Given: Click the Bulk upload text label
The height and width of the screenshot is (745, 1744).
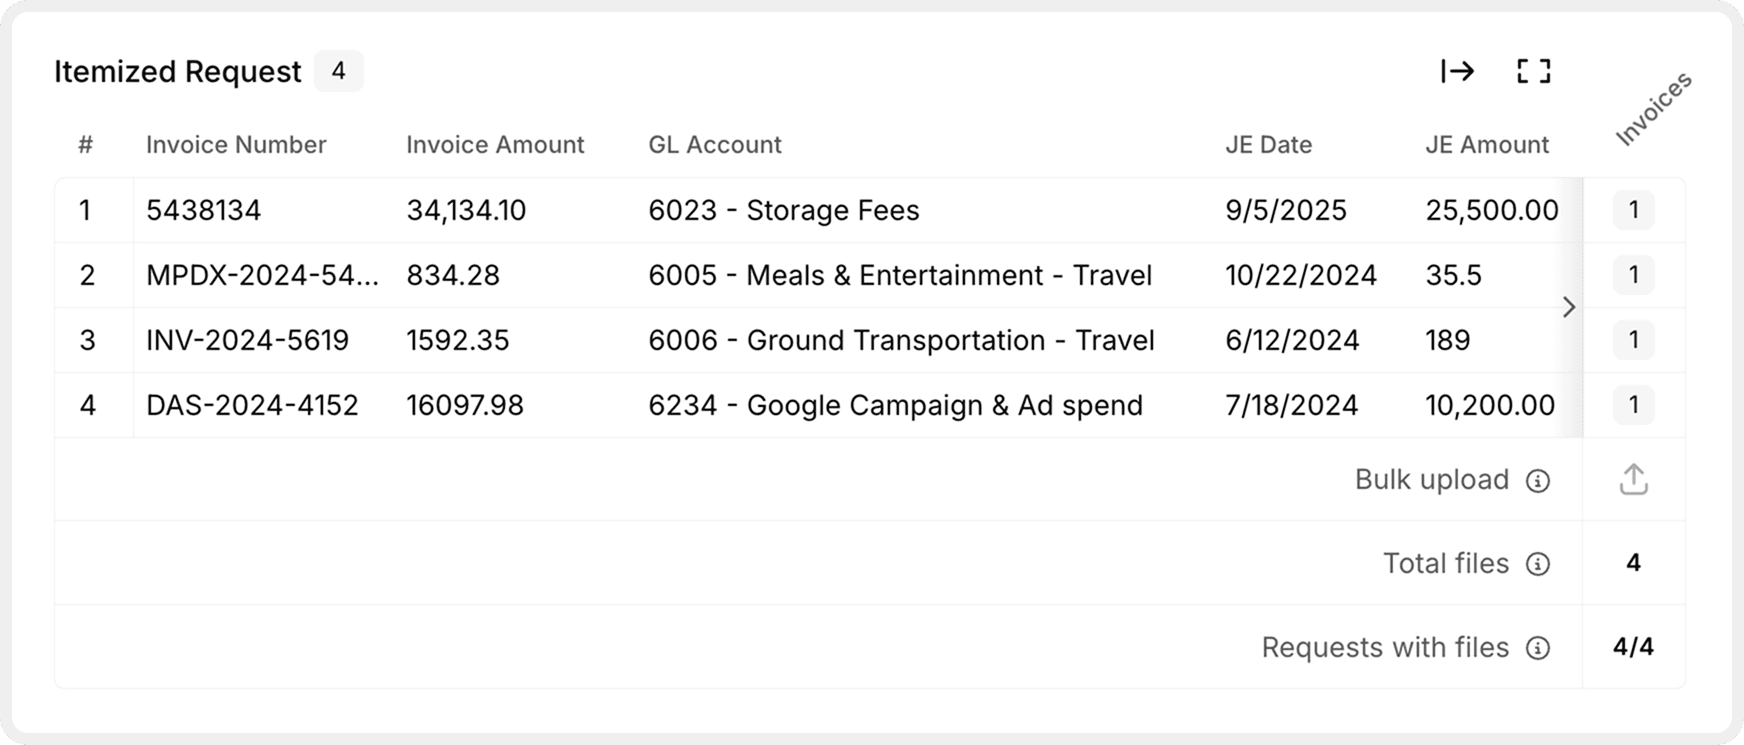Looking at the screenshot, I should click(1432, 480).
